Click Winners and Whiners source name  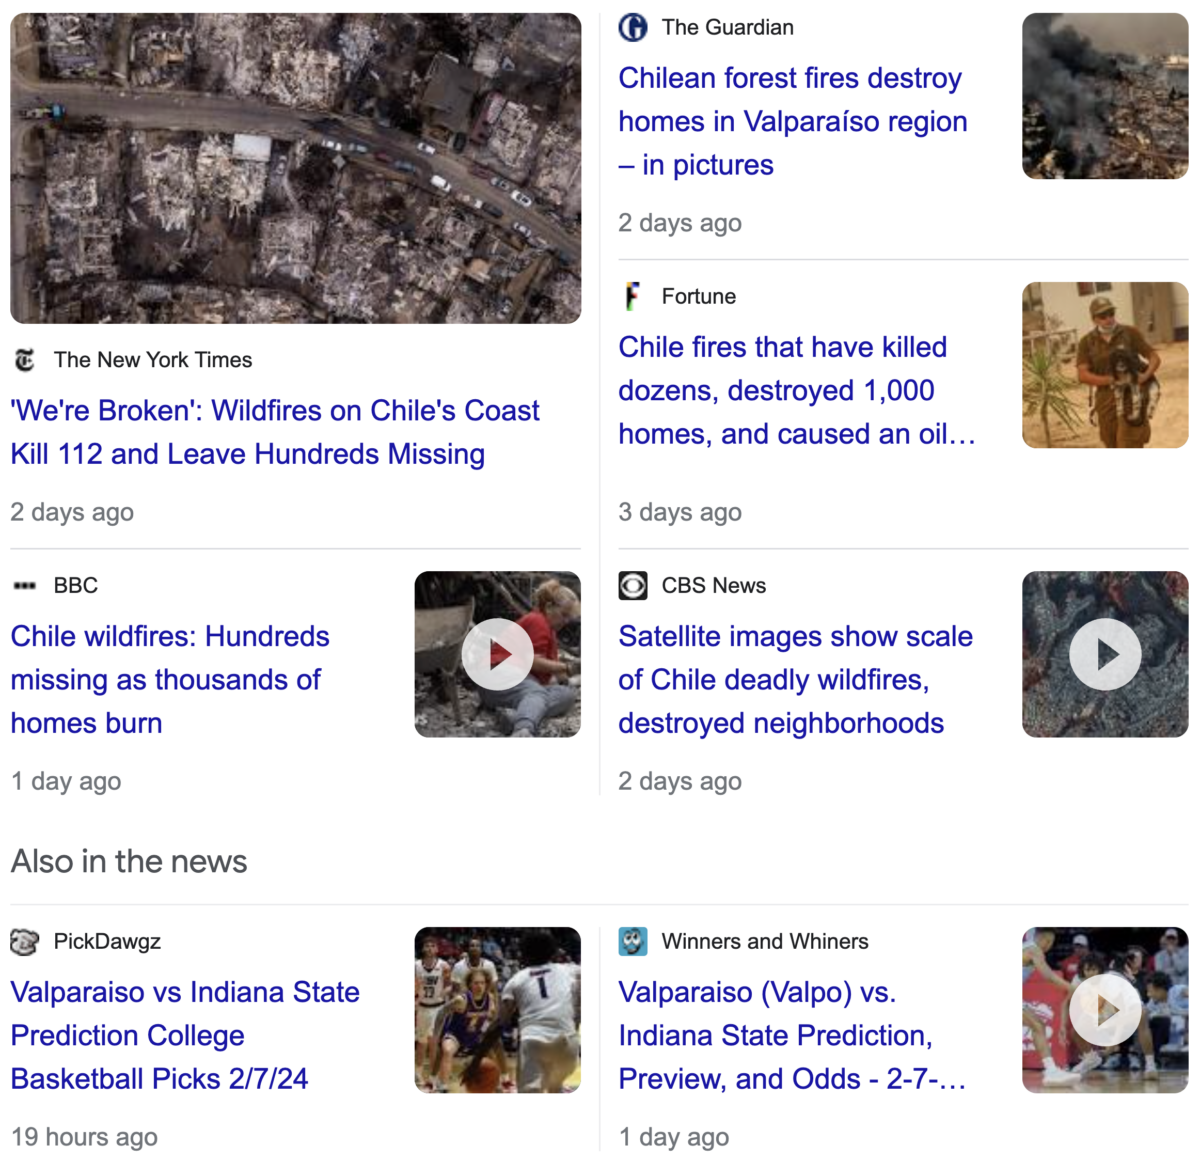(765, 941)
